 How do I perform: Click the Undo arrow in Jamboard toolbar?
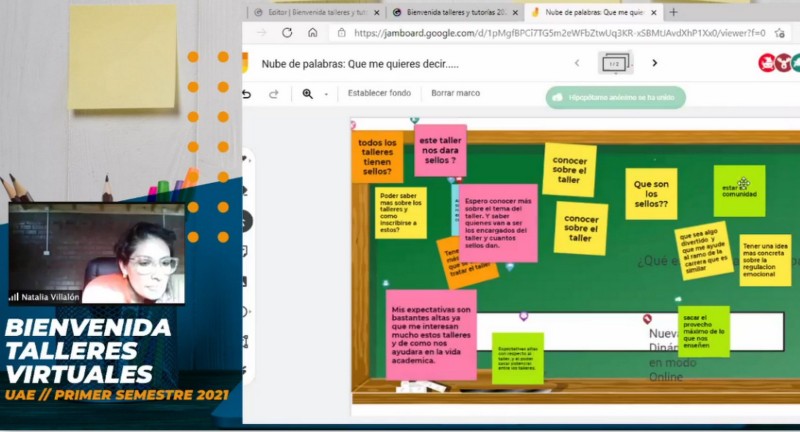pos(247,94)
